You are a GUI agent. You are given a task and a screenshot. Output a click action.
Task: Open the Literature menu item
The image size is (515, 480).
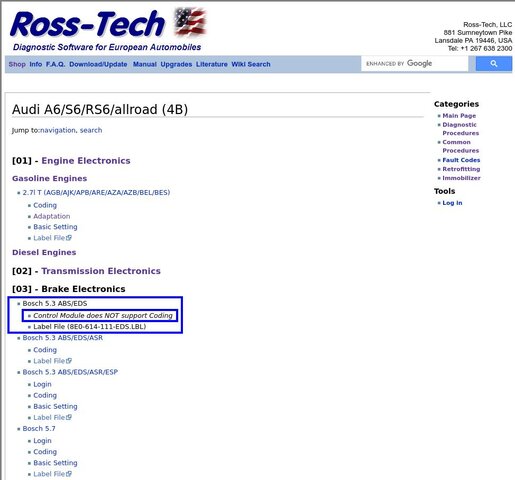212,64
